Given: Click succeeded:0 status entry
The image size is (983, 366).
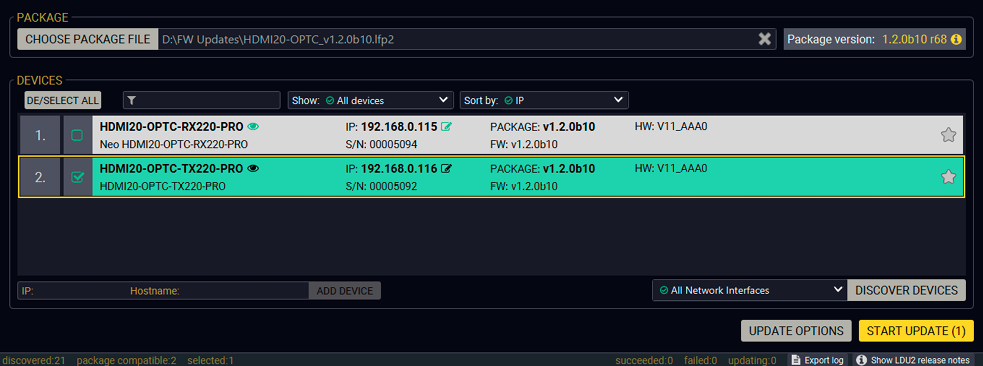Looking at the screenshot, I should pos(644,360).
